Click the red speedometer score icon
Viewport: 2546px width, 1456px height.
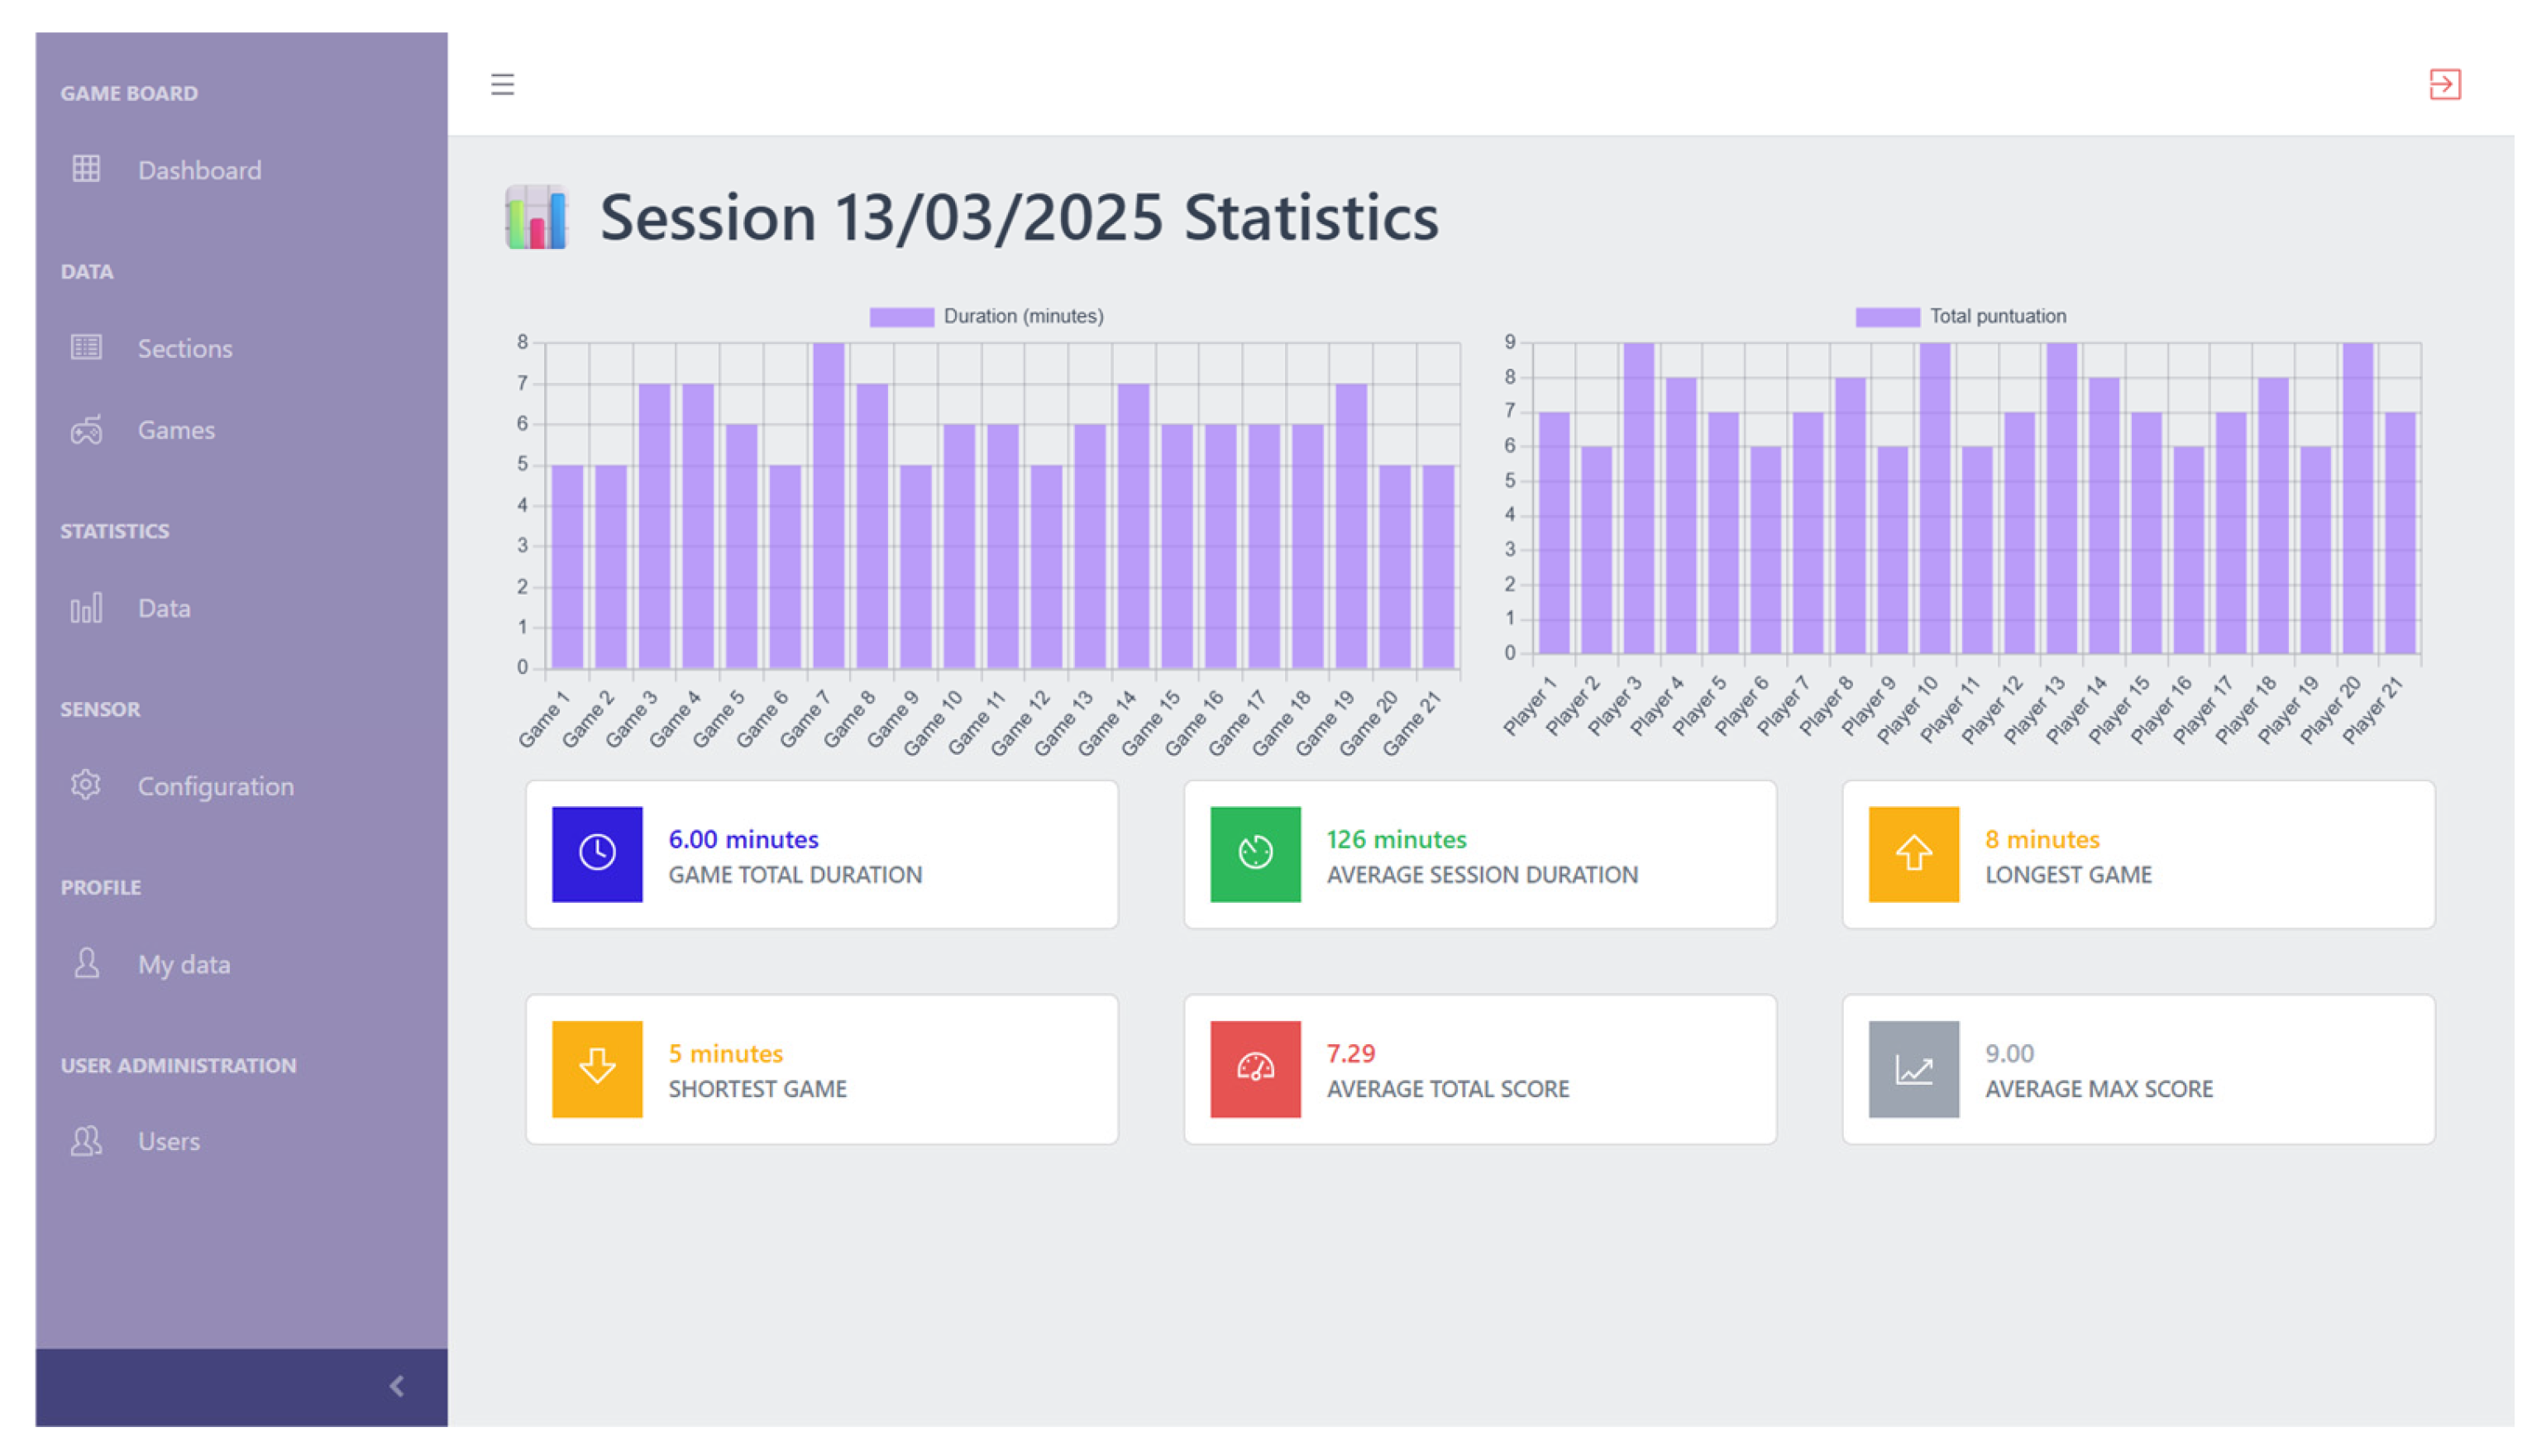click(x=1255, y=1068)
